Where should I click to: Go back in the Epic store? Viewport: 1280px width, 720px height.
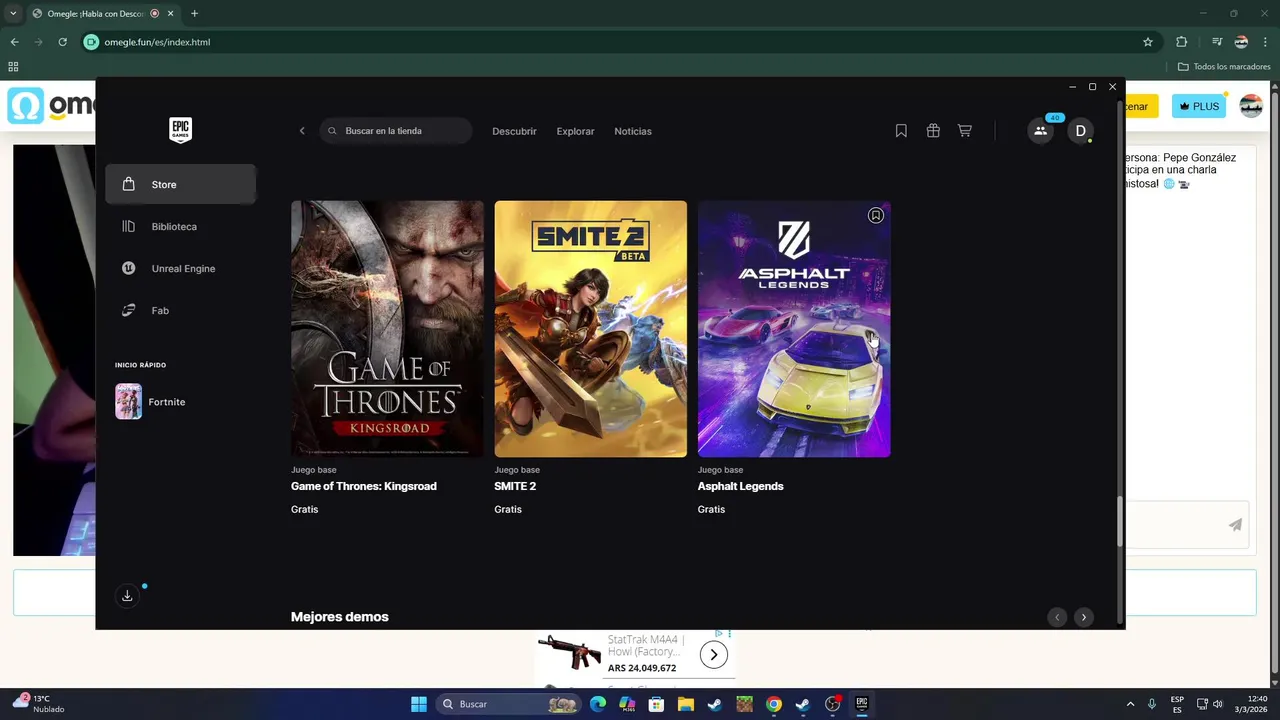click(x=302, y=131)
